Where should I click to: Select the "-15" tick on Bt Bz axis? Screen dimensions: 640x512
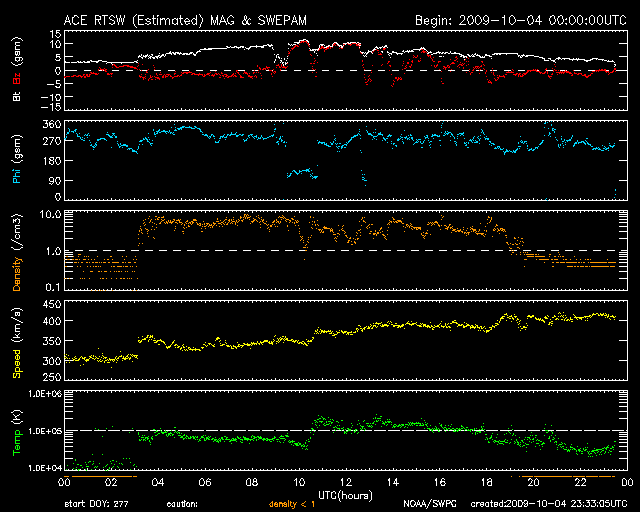point(51,107)
